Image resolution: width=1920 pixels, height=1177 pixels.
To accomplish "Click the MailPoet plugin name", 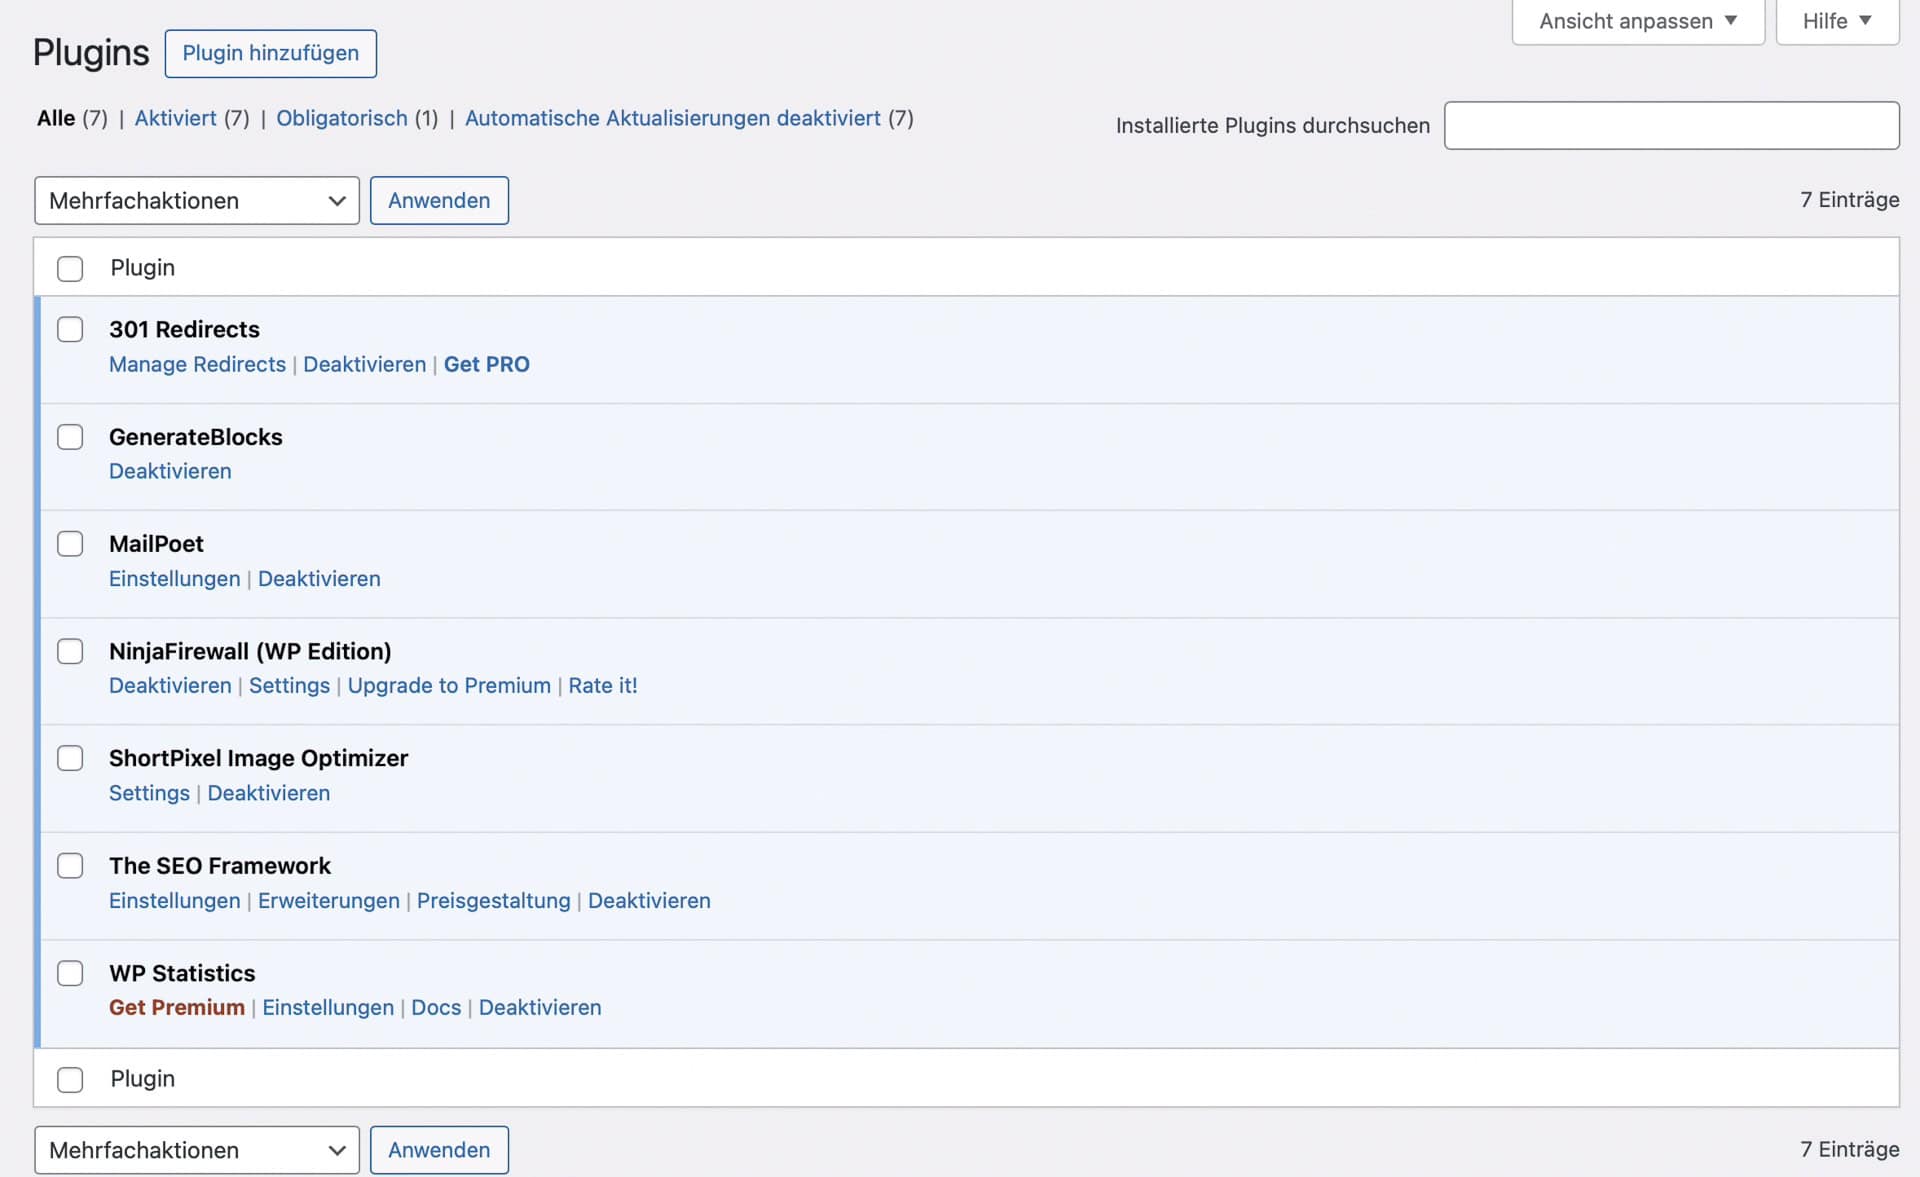I will click(x=156, y=544).
